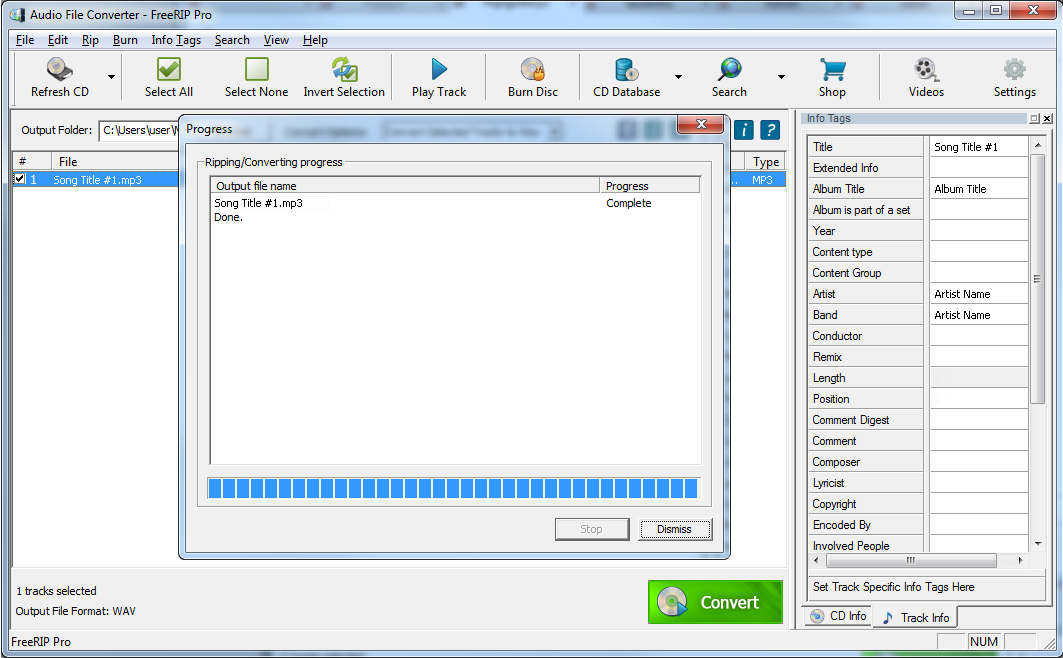Open the Info Tags menu
Viewport: 1063px width, 658px height.
pyautogui.click(x=176, y=40)
